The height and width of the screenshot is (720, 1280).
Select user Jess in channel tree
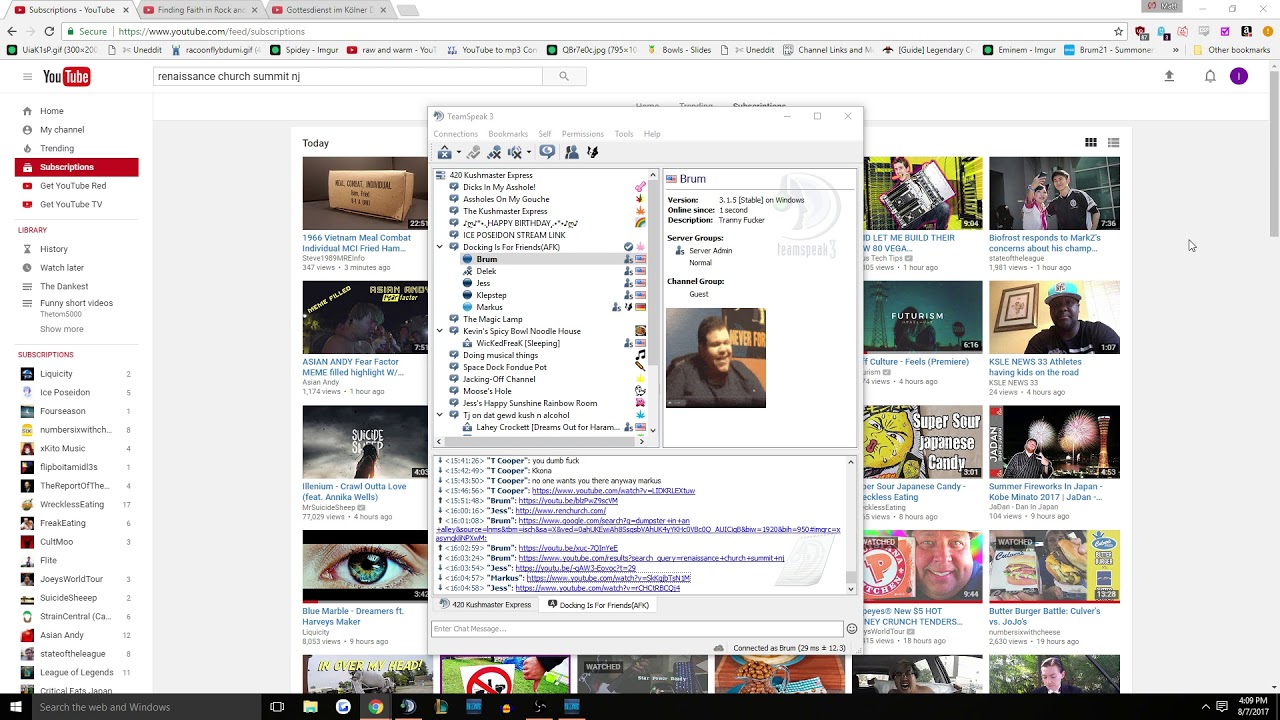click(483, 283)
